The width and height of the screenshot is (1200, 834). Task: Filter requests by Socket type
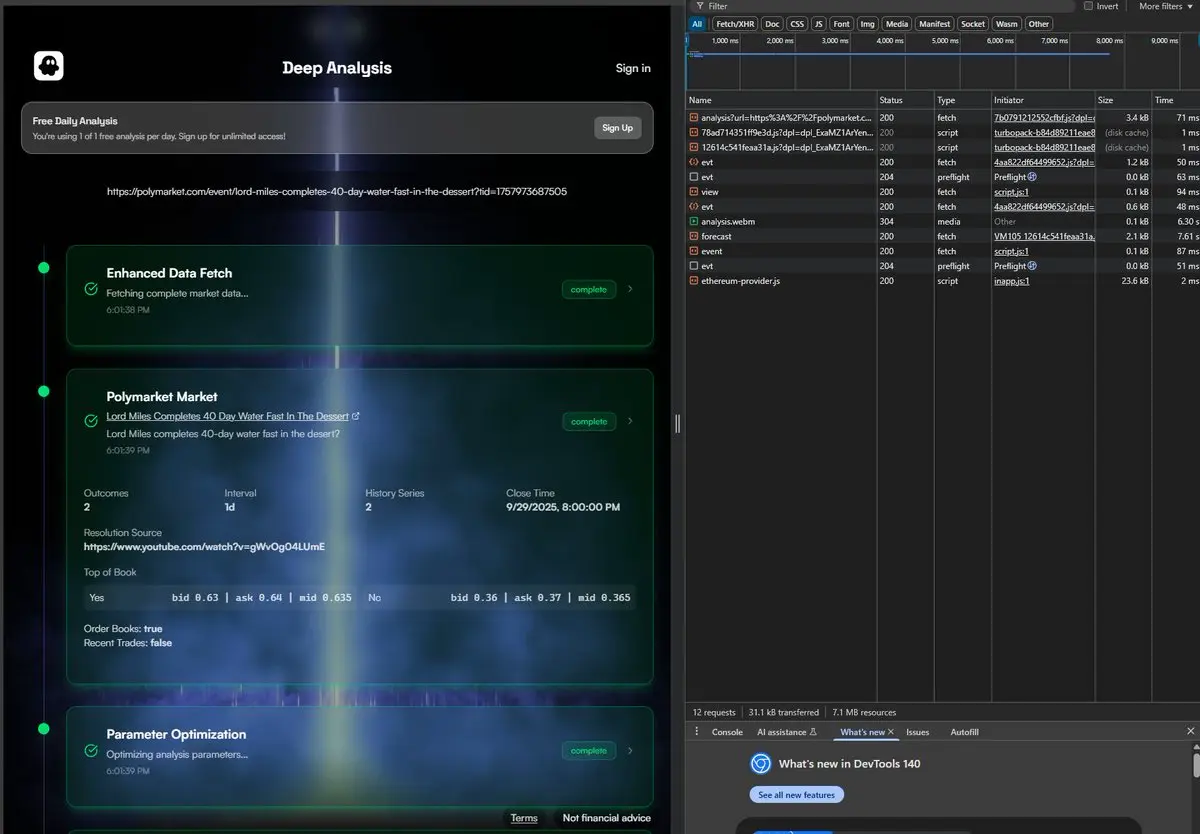[973, 24]
